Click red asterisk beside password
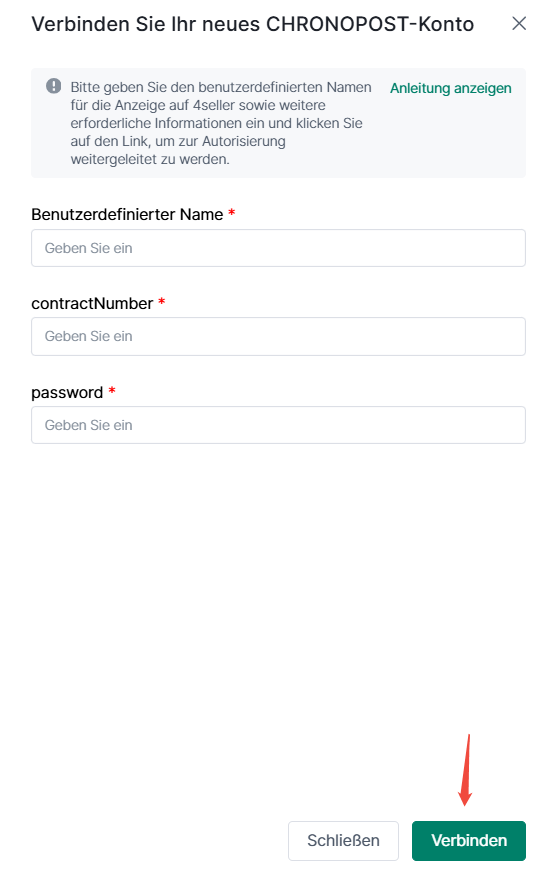Image resolution: width=539 pixels, height=870 pixels. tap(112, 390)
